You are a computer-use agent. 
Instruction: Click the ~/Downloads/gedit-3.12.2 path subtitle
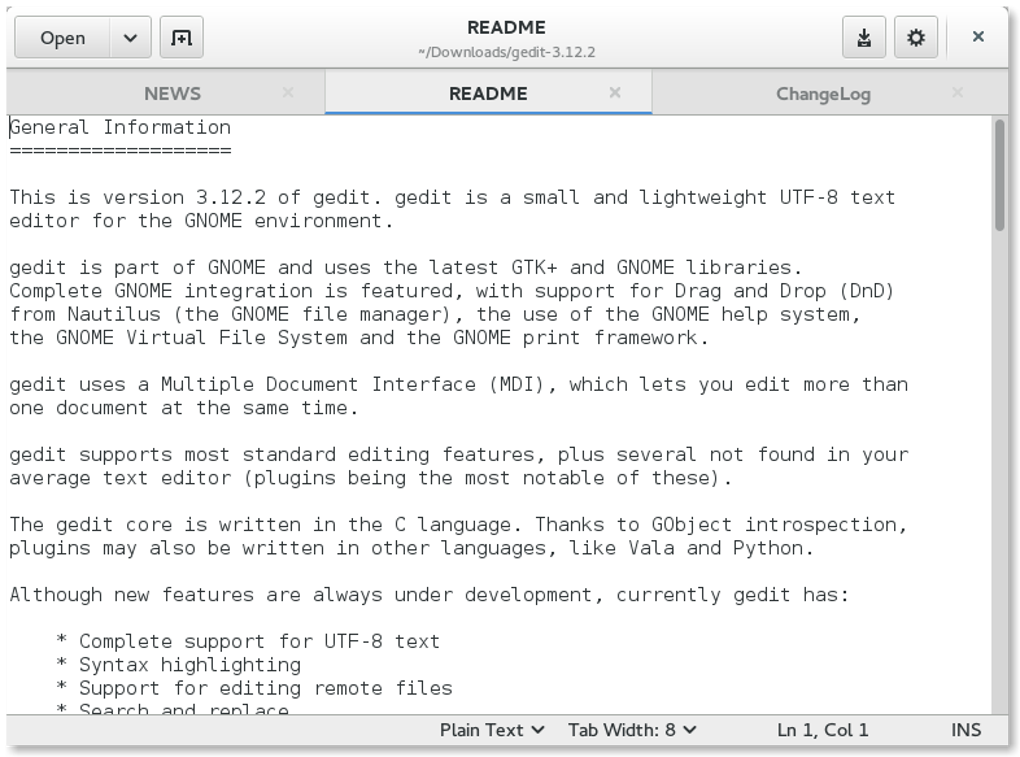point(506,52)
